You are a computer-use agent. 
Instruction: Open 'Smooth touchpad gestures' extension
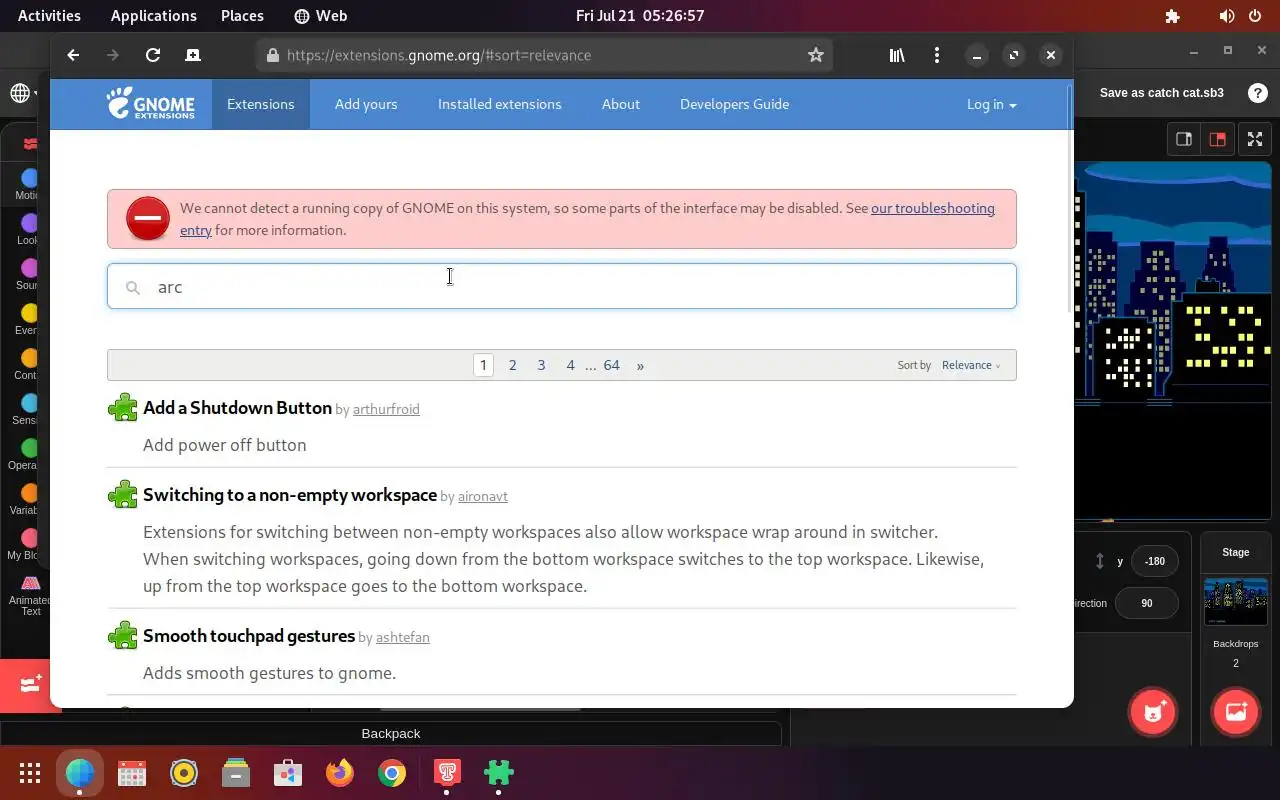(249, 636)
